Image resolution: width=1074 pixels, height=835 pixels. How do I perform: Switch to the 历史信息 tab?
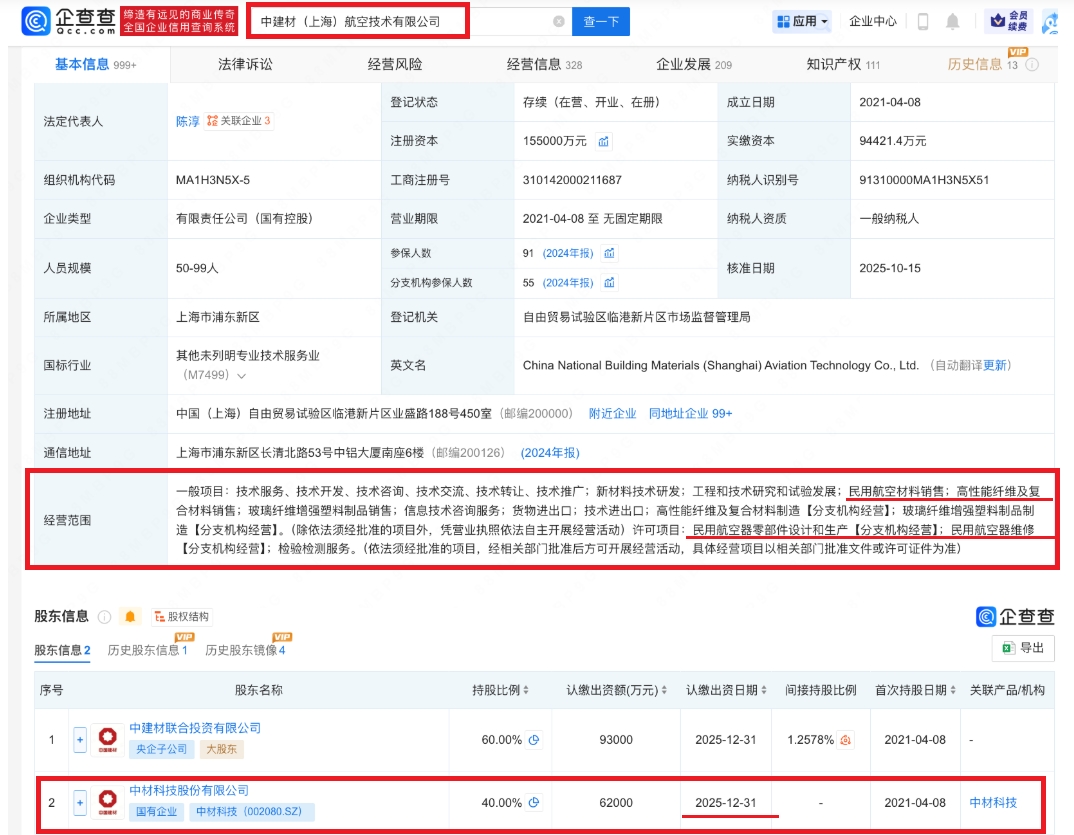982,64
